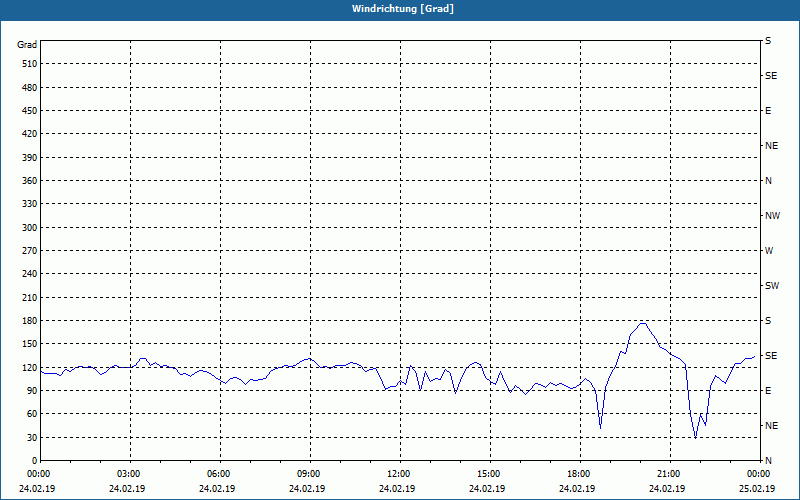Screen dimensions: 800x500
Task: Select the "90" degree axis value
Action: (32, 391)
